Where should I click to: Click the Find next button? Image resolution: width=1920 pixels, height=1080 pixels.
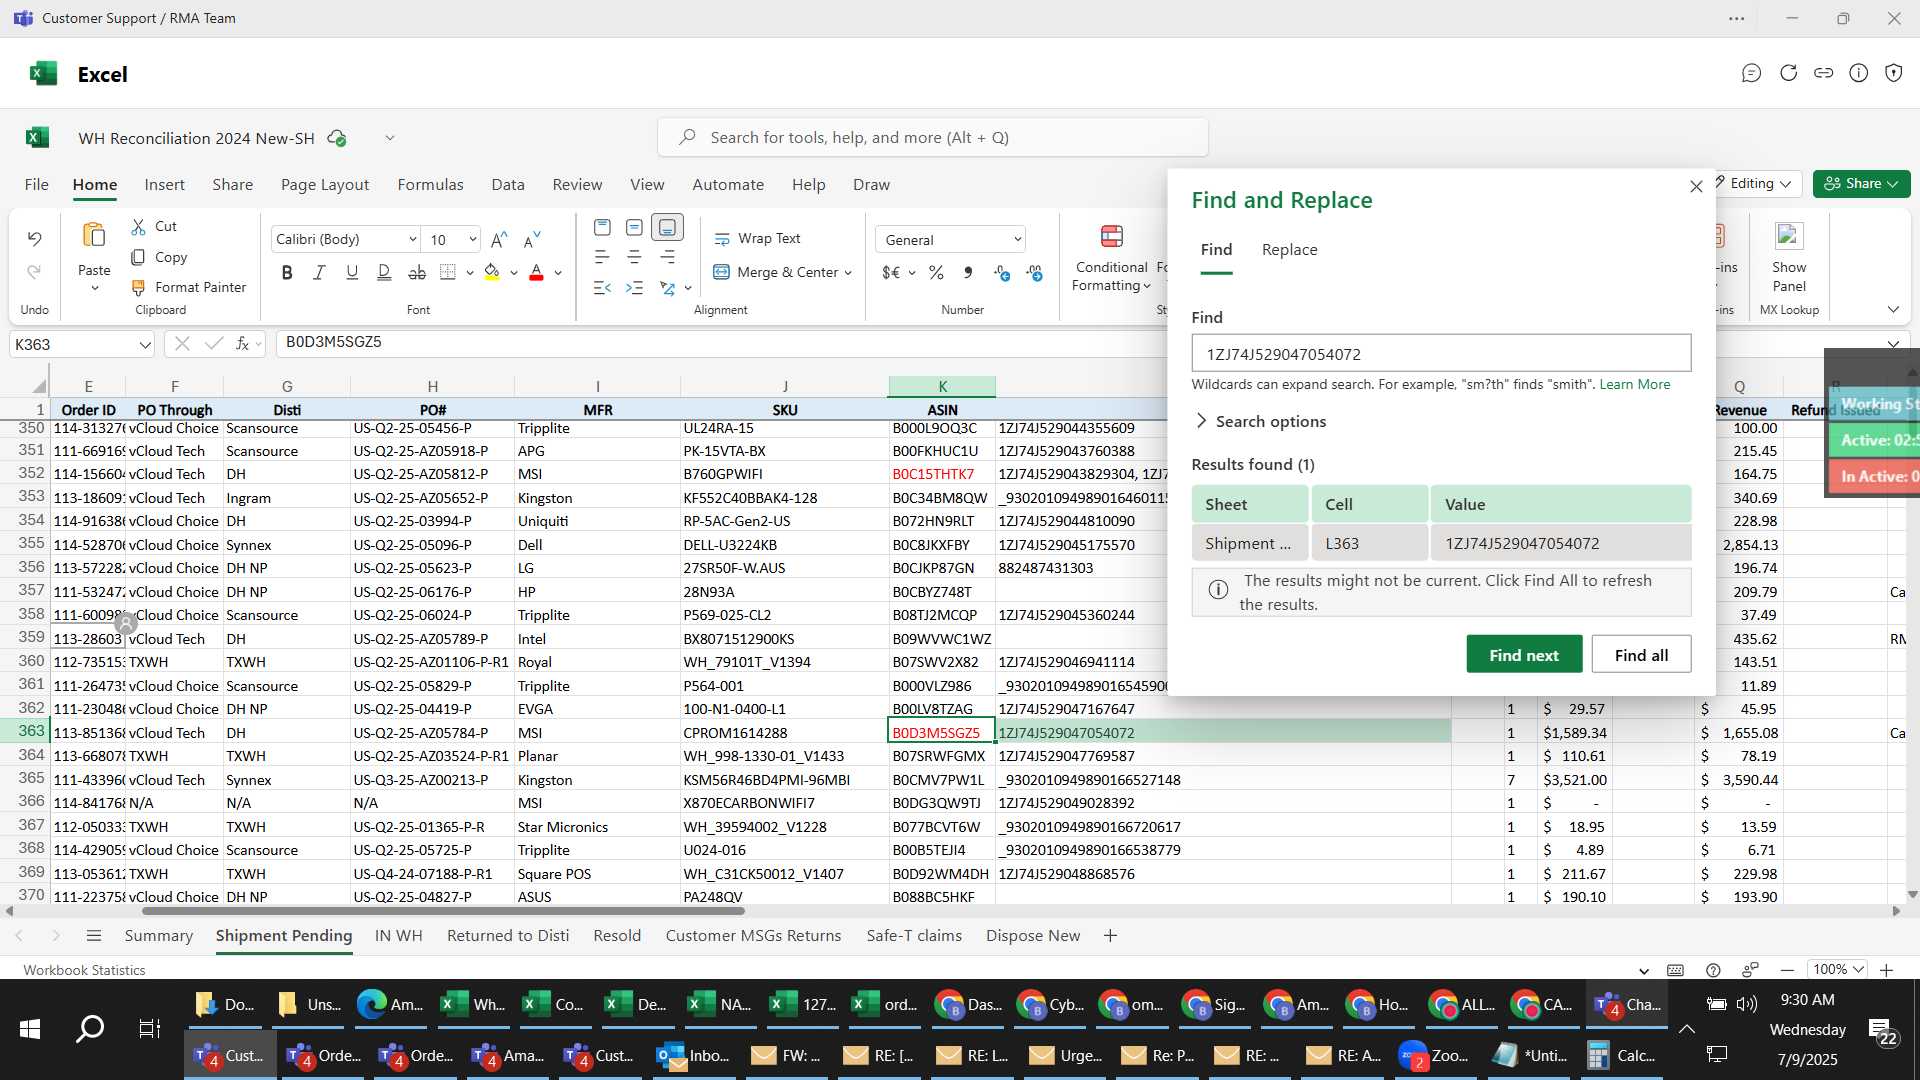coord(1524,655)
